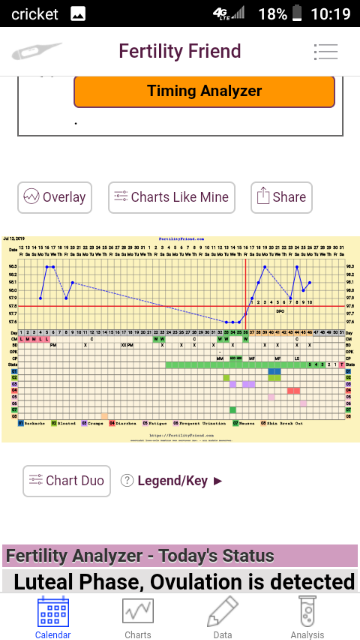
Task: Tap the fertility chart image
Action: click(x=180, y=339)
